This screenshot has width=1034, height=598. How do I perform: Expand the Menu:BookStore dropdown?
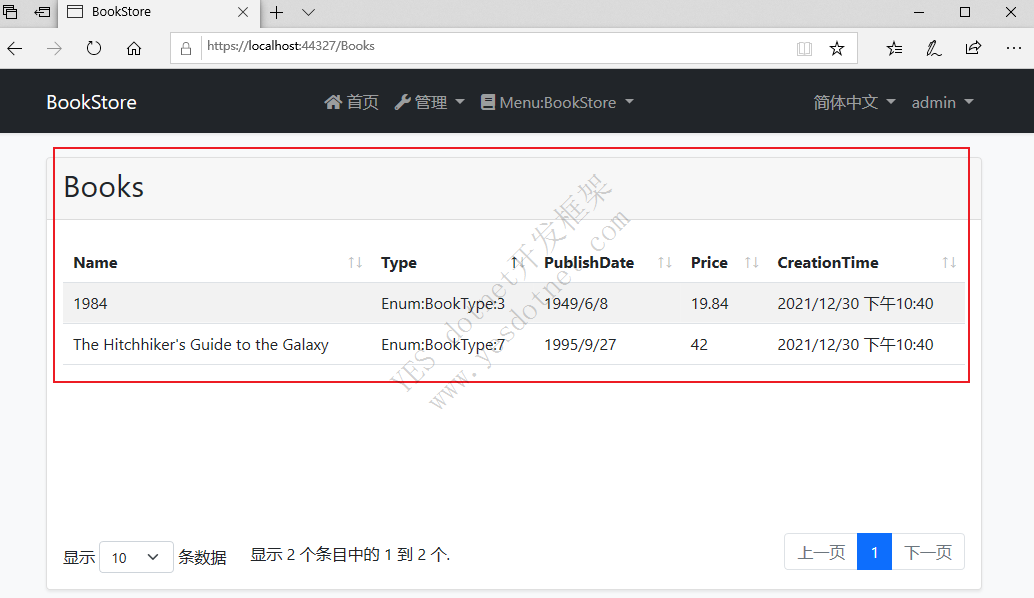(557, 102)
